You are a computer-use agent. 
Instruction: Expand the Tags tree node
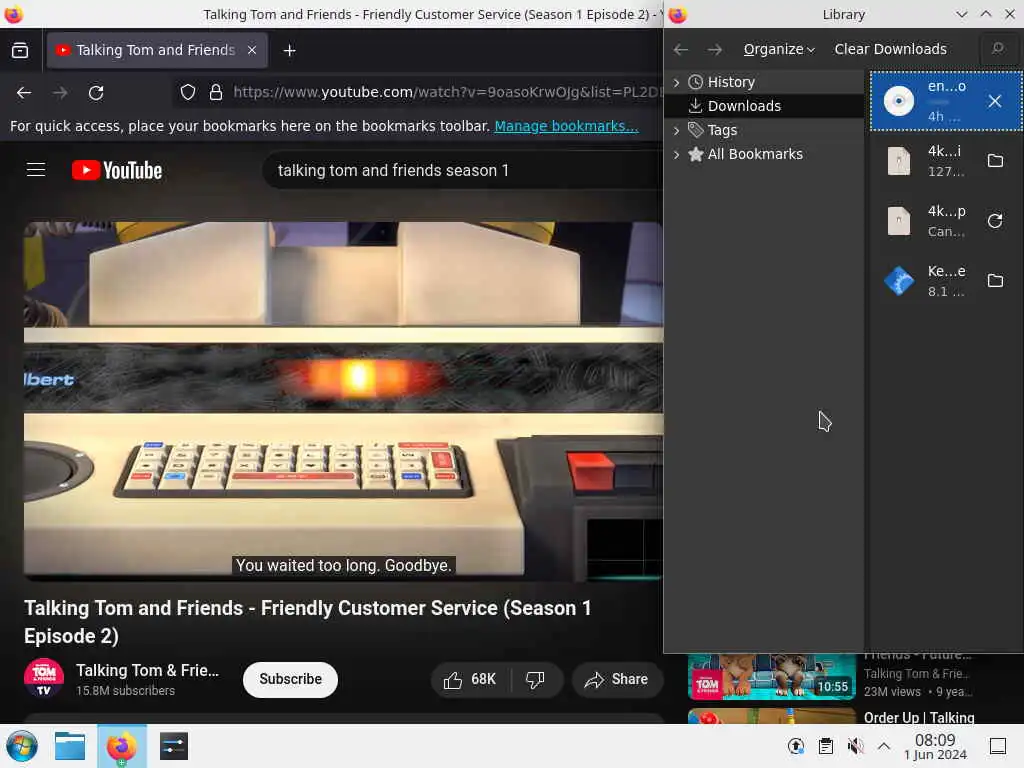click(x=676, y=131)
